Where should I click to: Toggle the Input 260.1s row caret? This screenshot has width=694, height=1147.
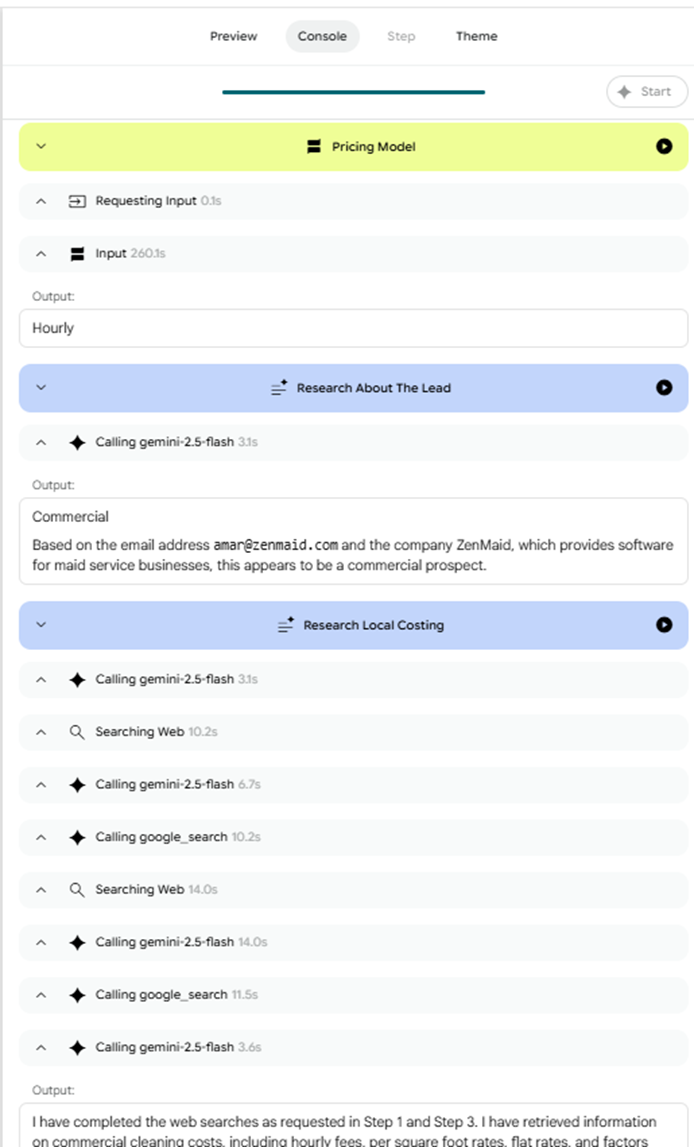pos(41,254)
